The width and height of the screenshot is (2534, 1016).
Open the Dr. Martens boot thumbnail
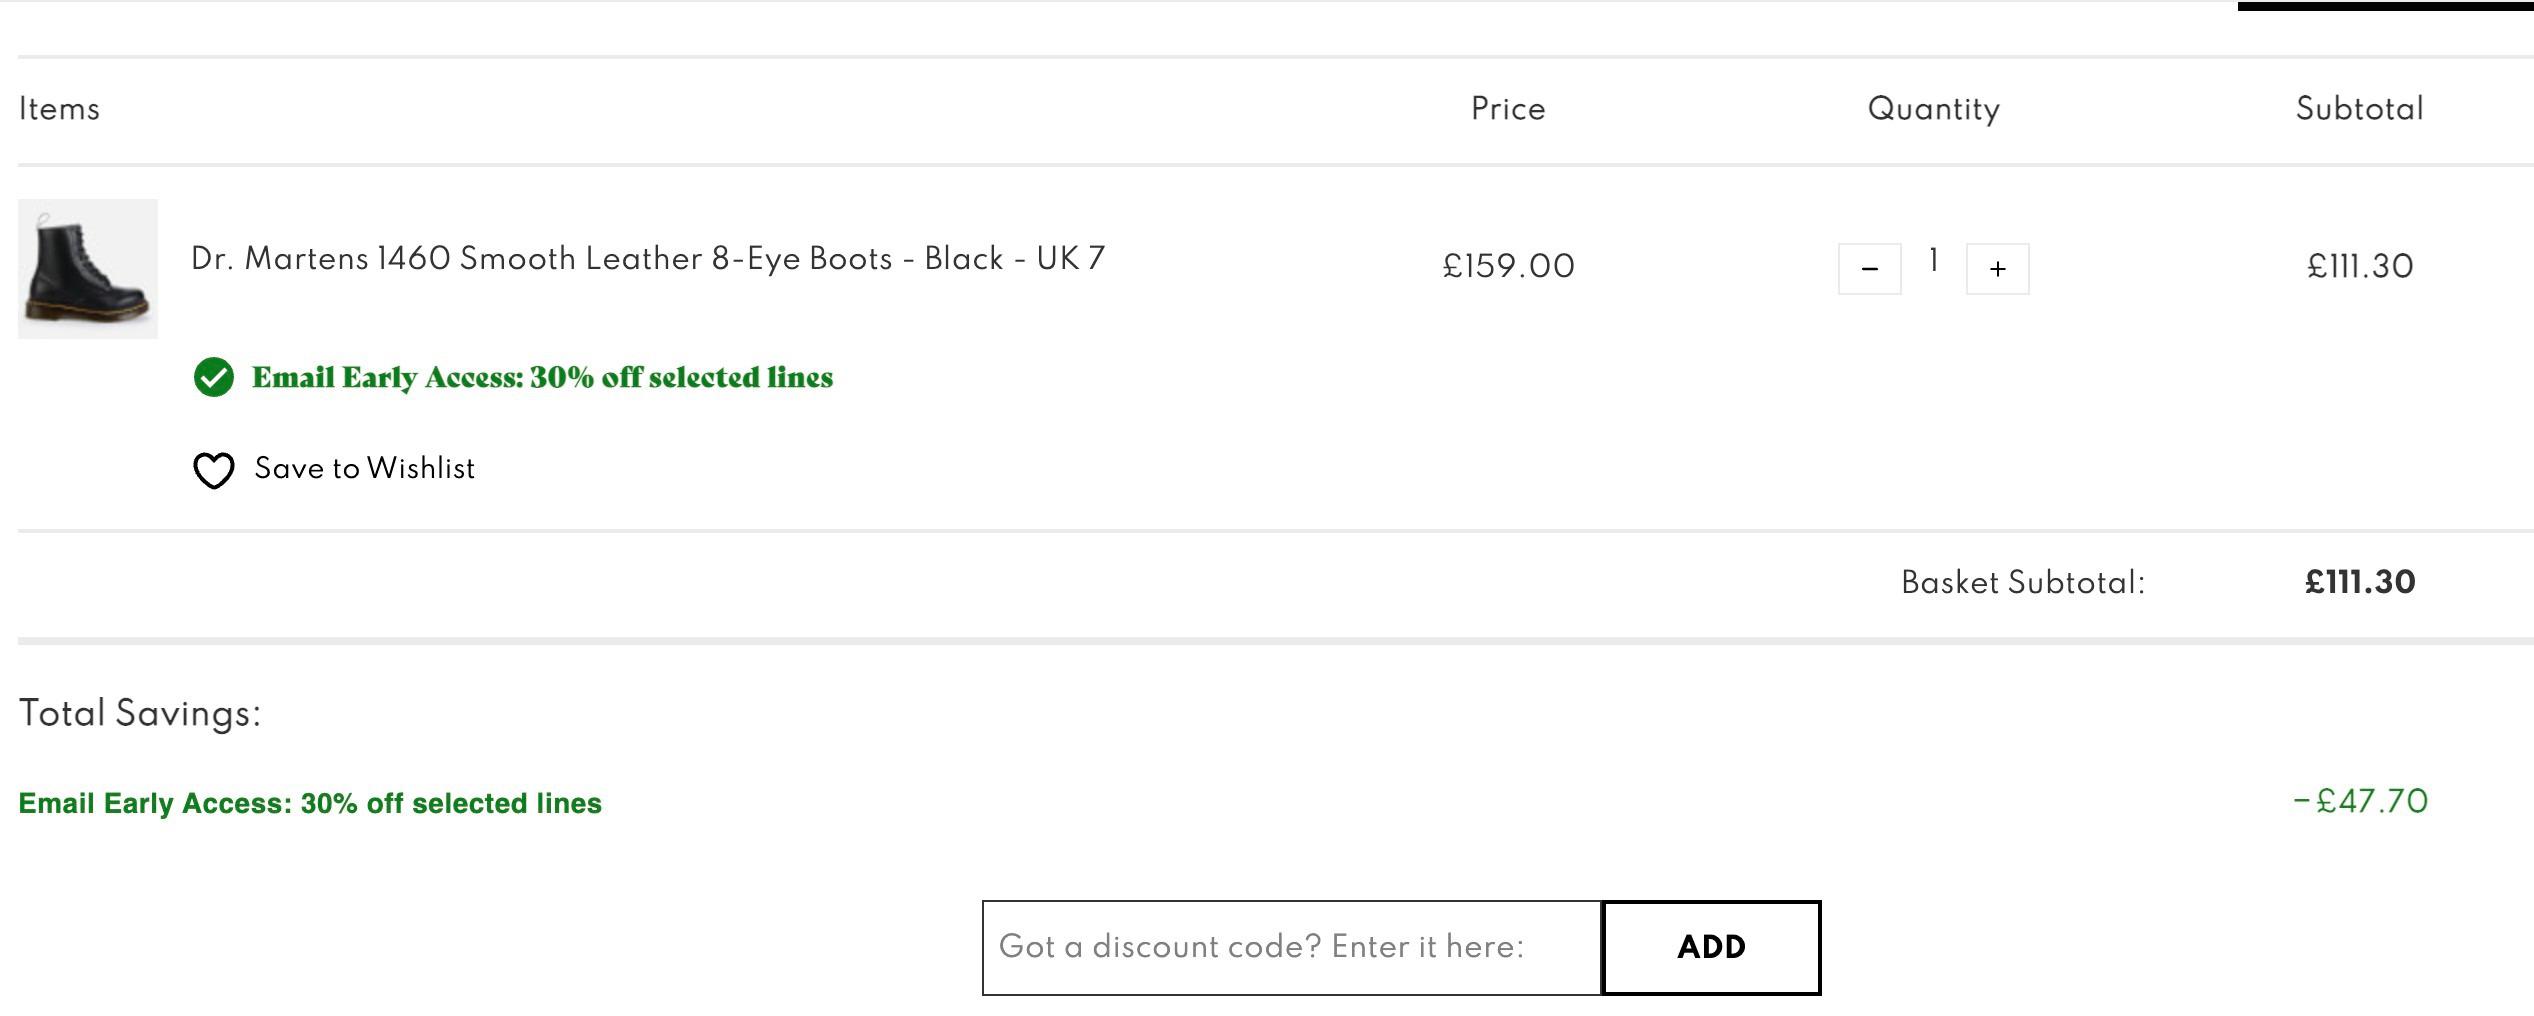(88, 268)
